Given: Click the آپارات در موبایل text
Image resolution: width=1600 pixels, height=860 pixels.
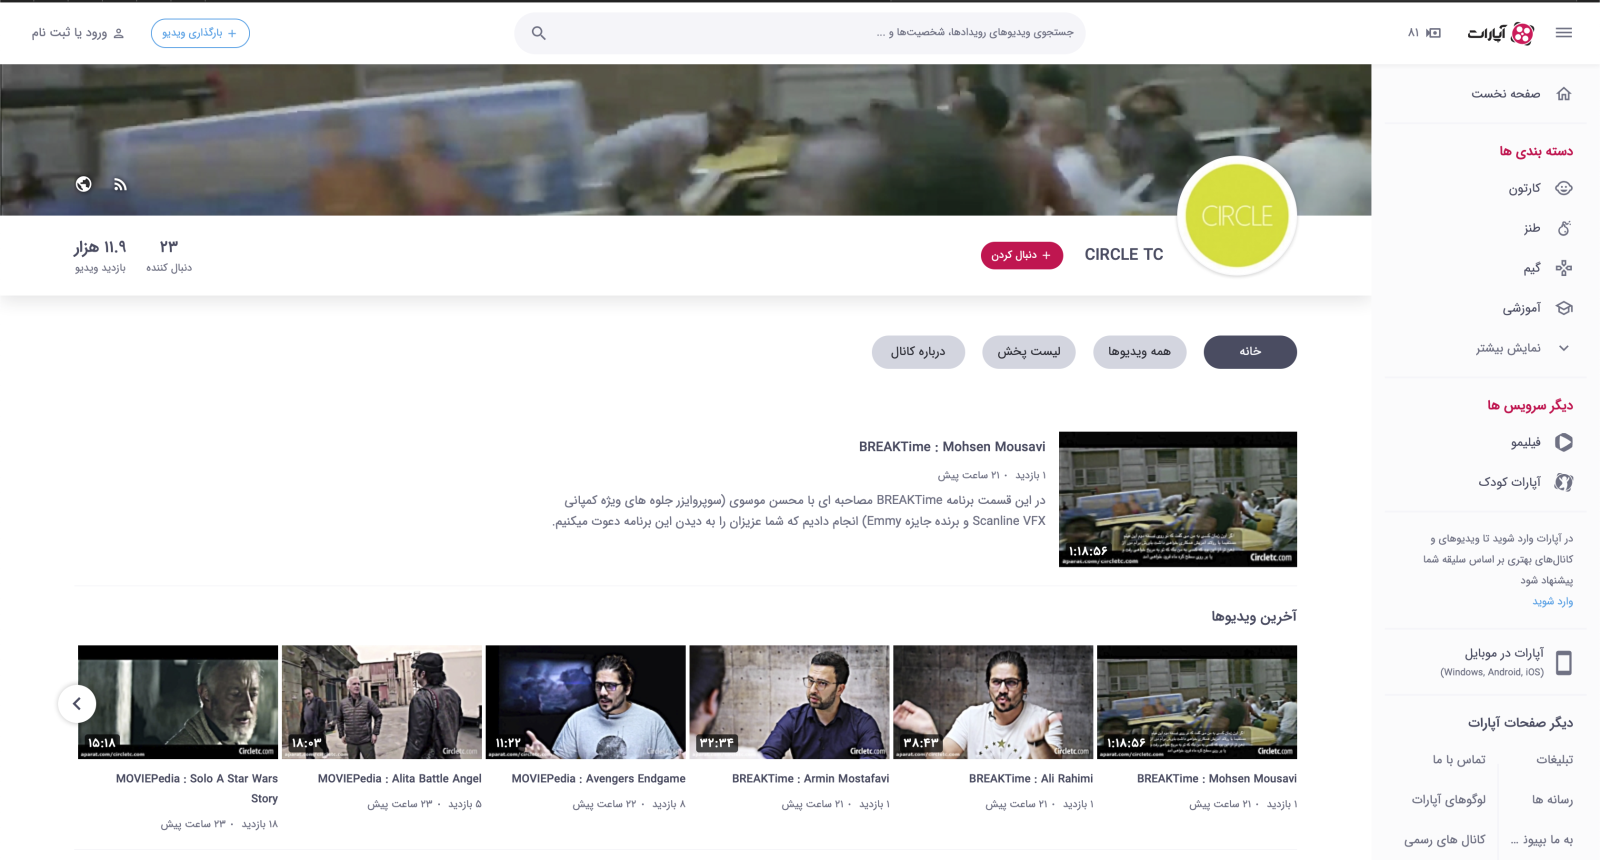Looking at the screenshot, I should pyautogui.click(x=1504, y=653).
